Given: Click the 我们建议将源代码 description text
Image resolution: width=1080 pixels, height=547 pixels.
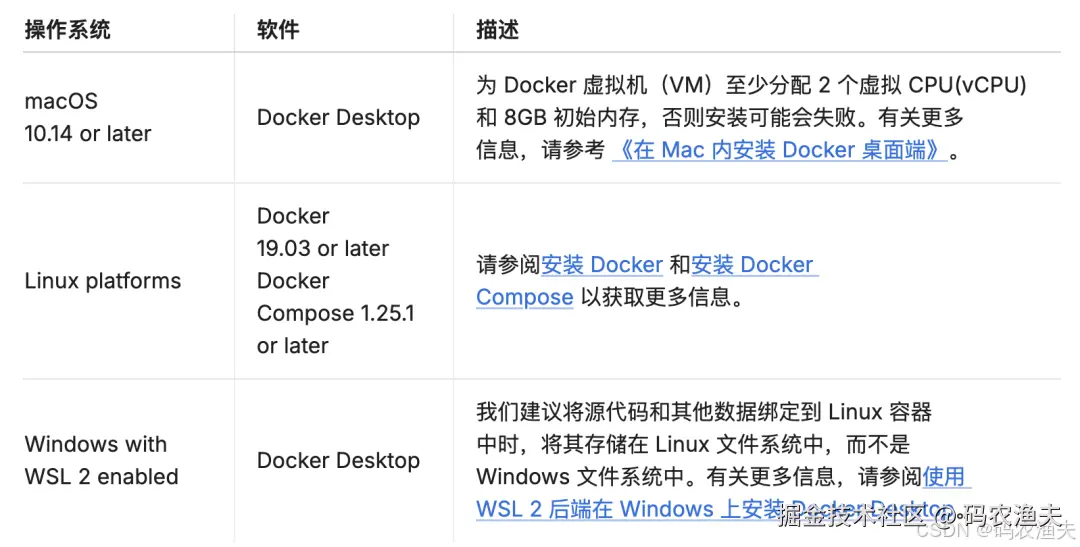Looking at the screenshot, I should (704, 412).
